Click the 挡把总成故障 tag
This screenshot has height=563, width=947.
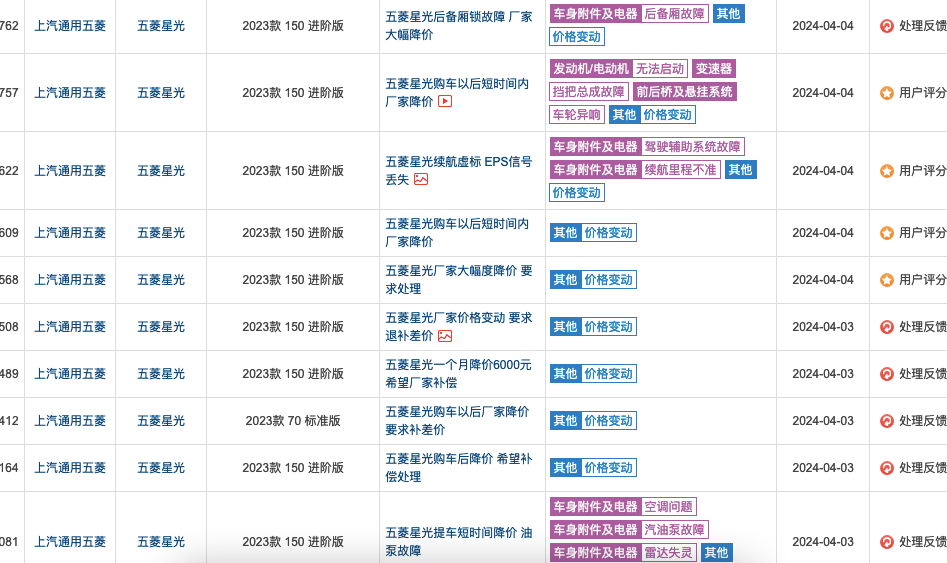(x=589, y=92)
